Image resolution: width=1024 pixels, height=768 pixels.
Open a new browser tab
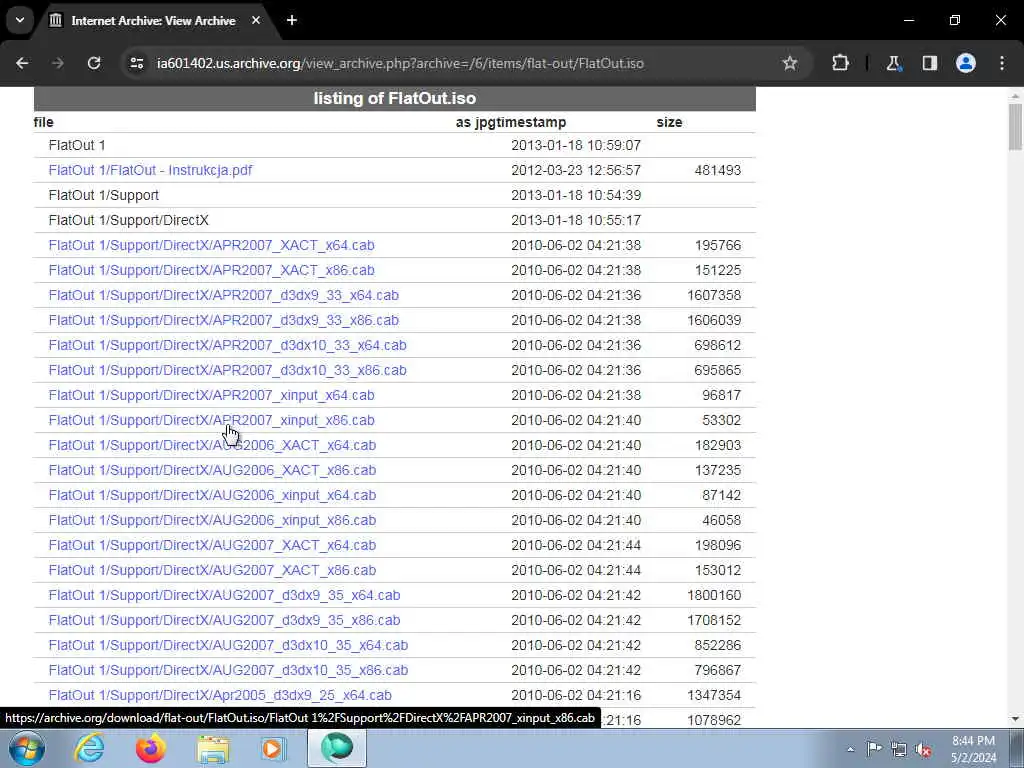tap(292, 20)
